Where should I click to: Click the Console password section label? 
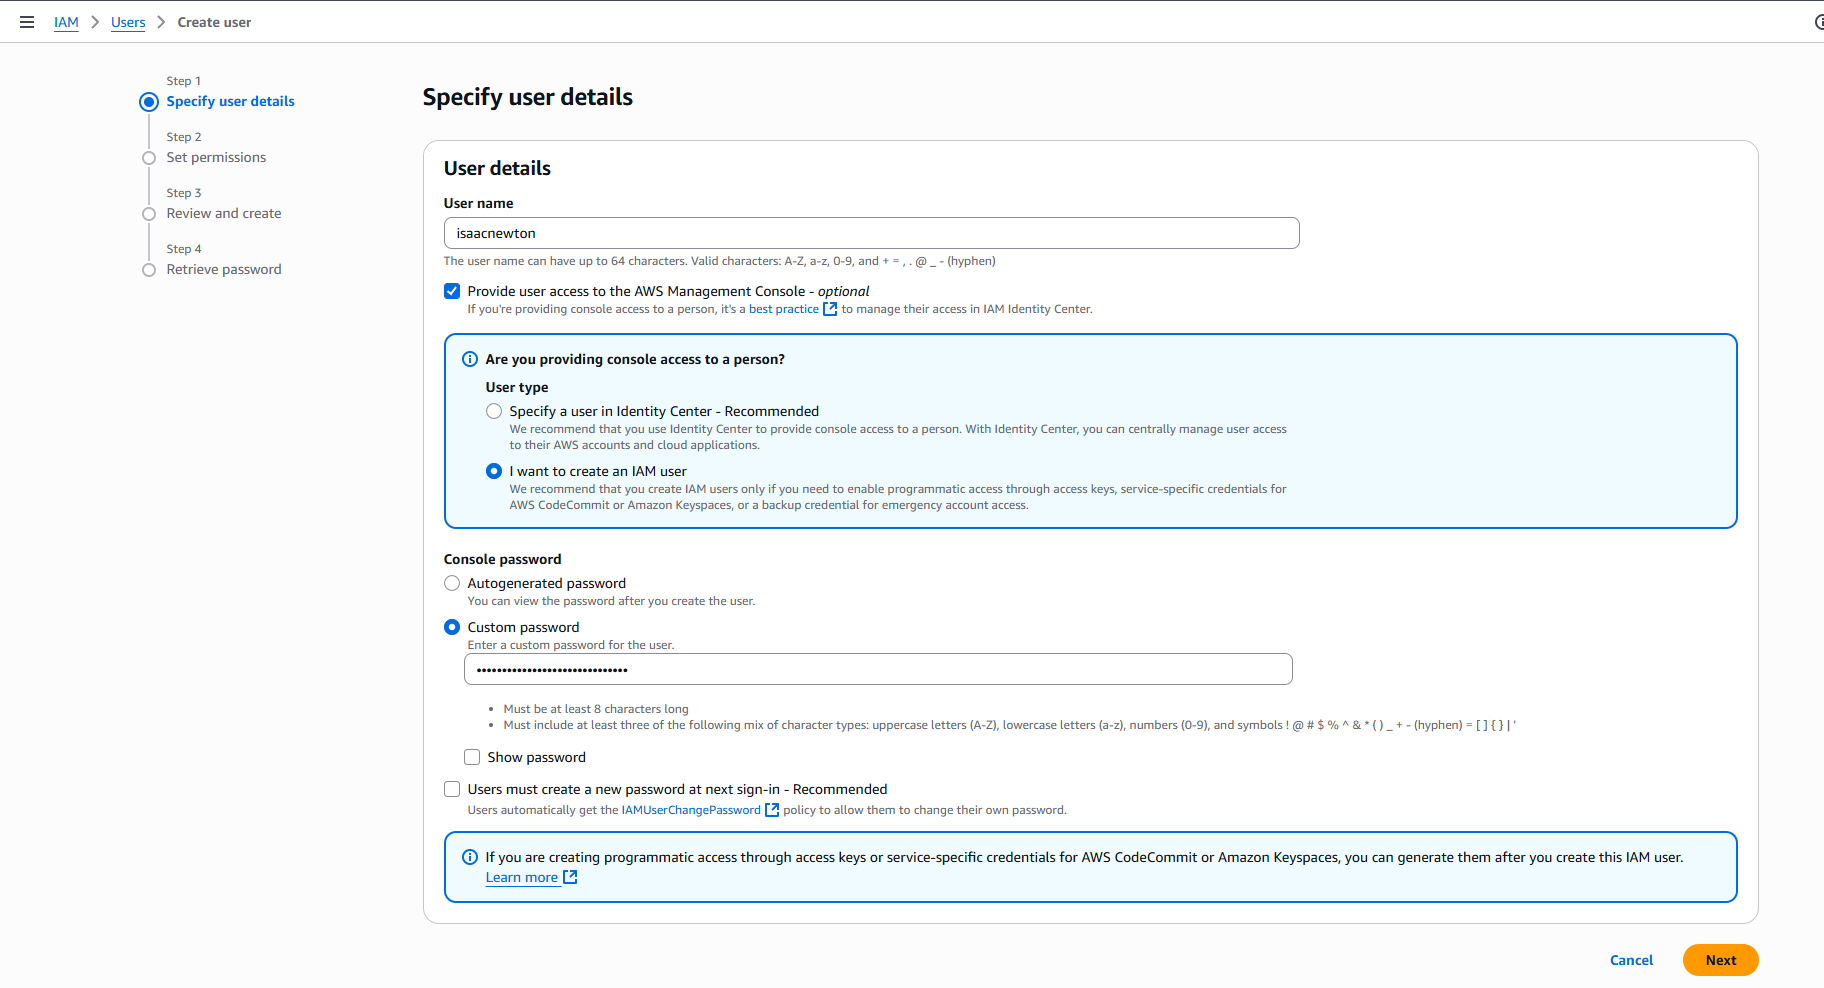tap(502, 559)
